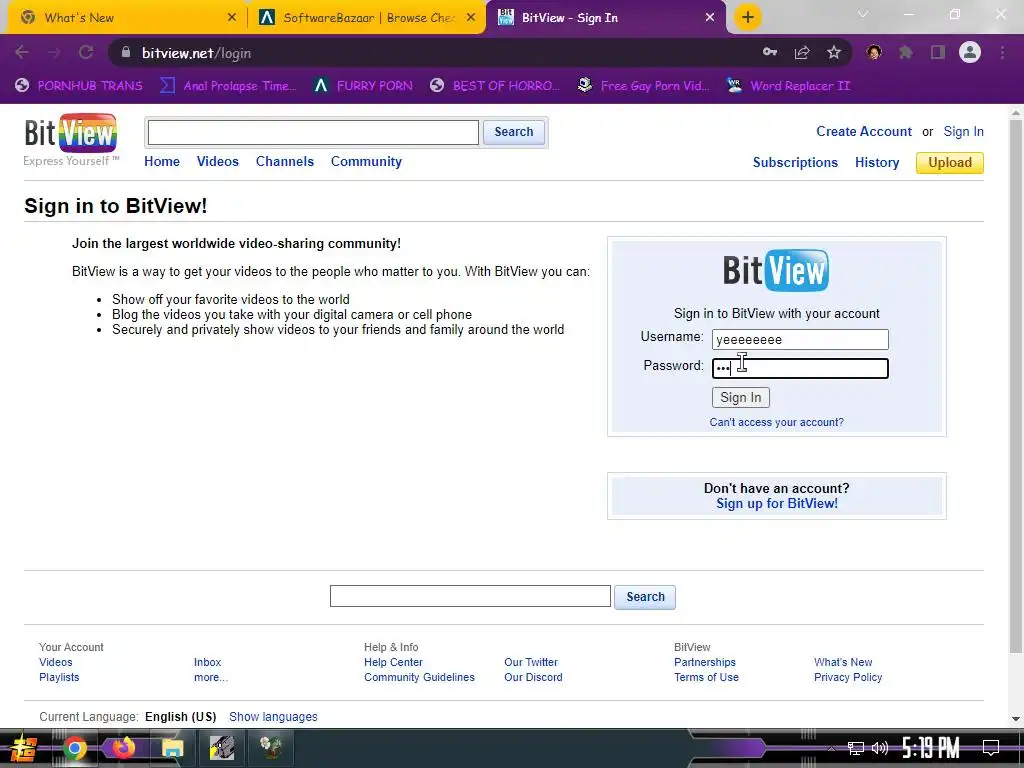
Task: Focus the top search input field
Action: [313, 133]
